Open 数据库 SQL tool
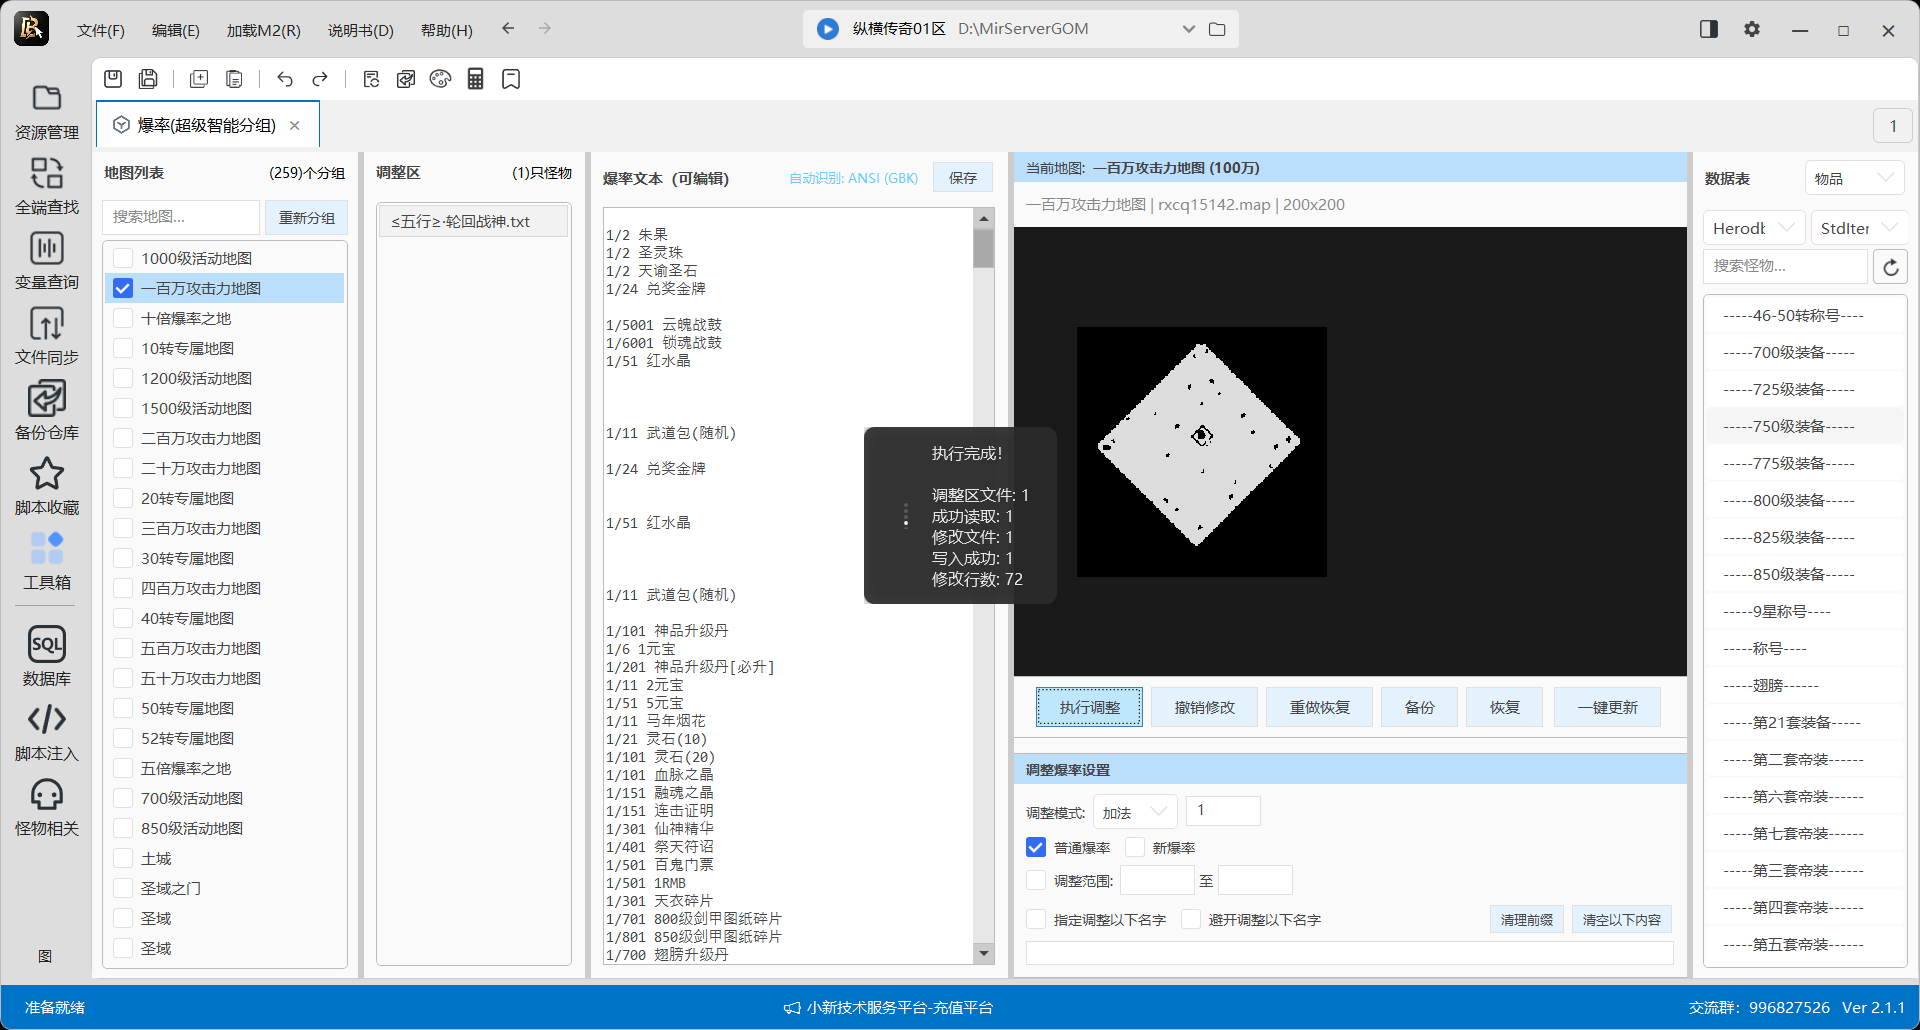1920x1030 pixels. pos(46,658)
